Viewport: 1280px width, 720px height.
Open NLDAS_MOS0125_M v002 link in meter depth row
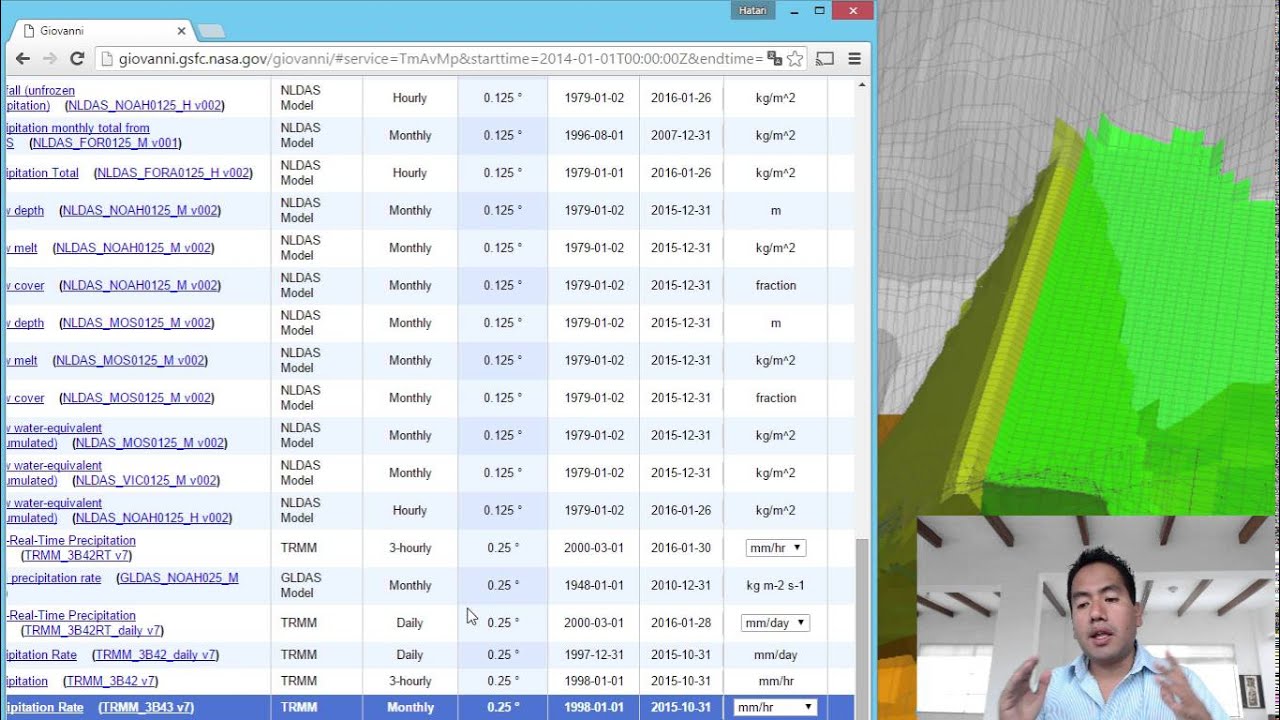pos(136,323)
